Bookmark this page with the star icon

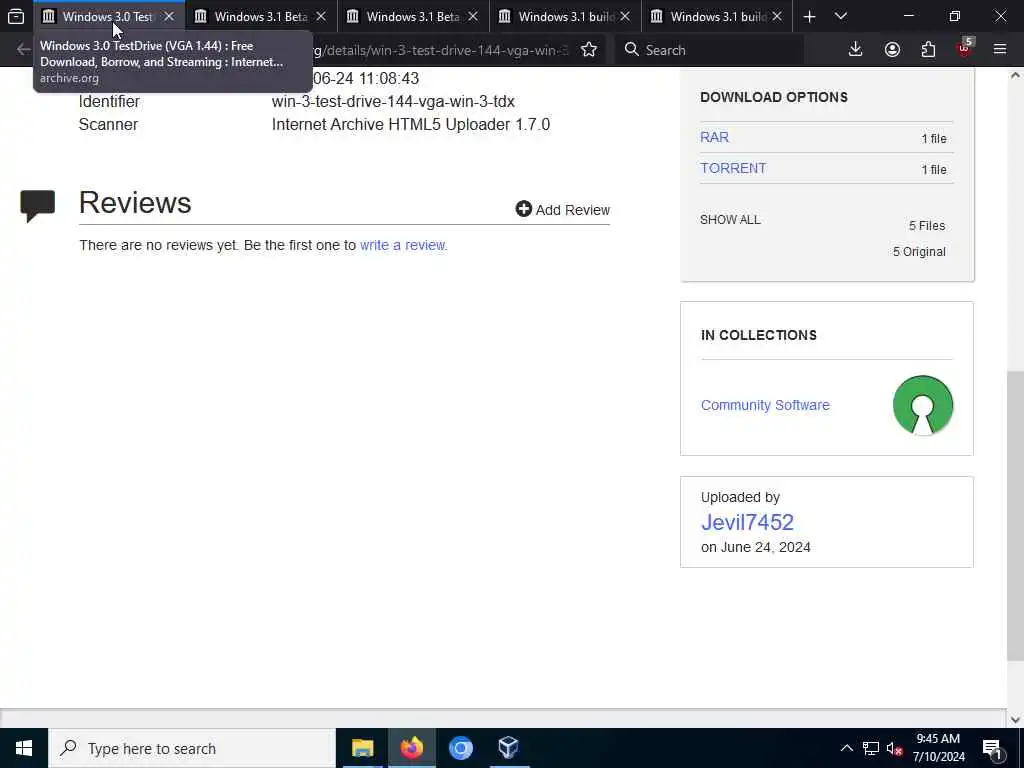click(x=589, y=50)
